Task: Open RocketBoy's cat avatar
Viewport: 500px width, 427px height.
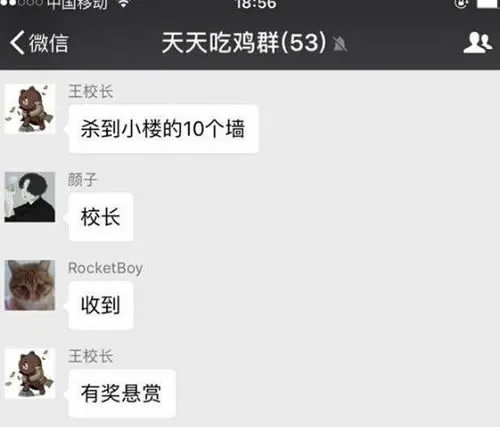Action: tap(30, 285)
